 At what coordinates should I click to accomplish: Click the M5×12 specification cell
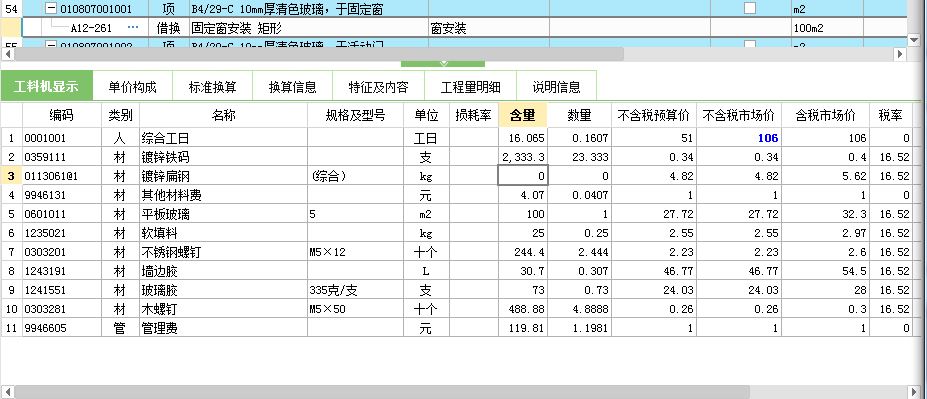[x=355, y=252]
